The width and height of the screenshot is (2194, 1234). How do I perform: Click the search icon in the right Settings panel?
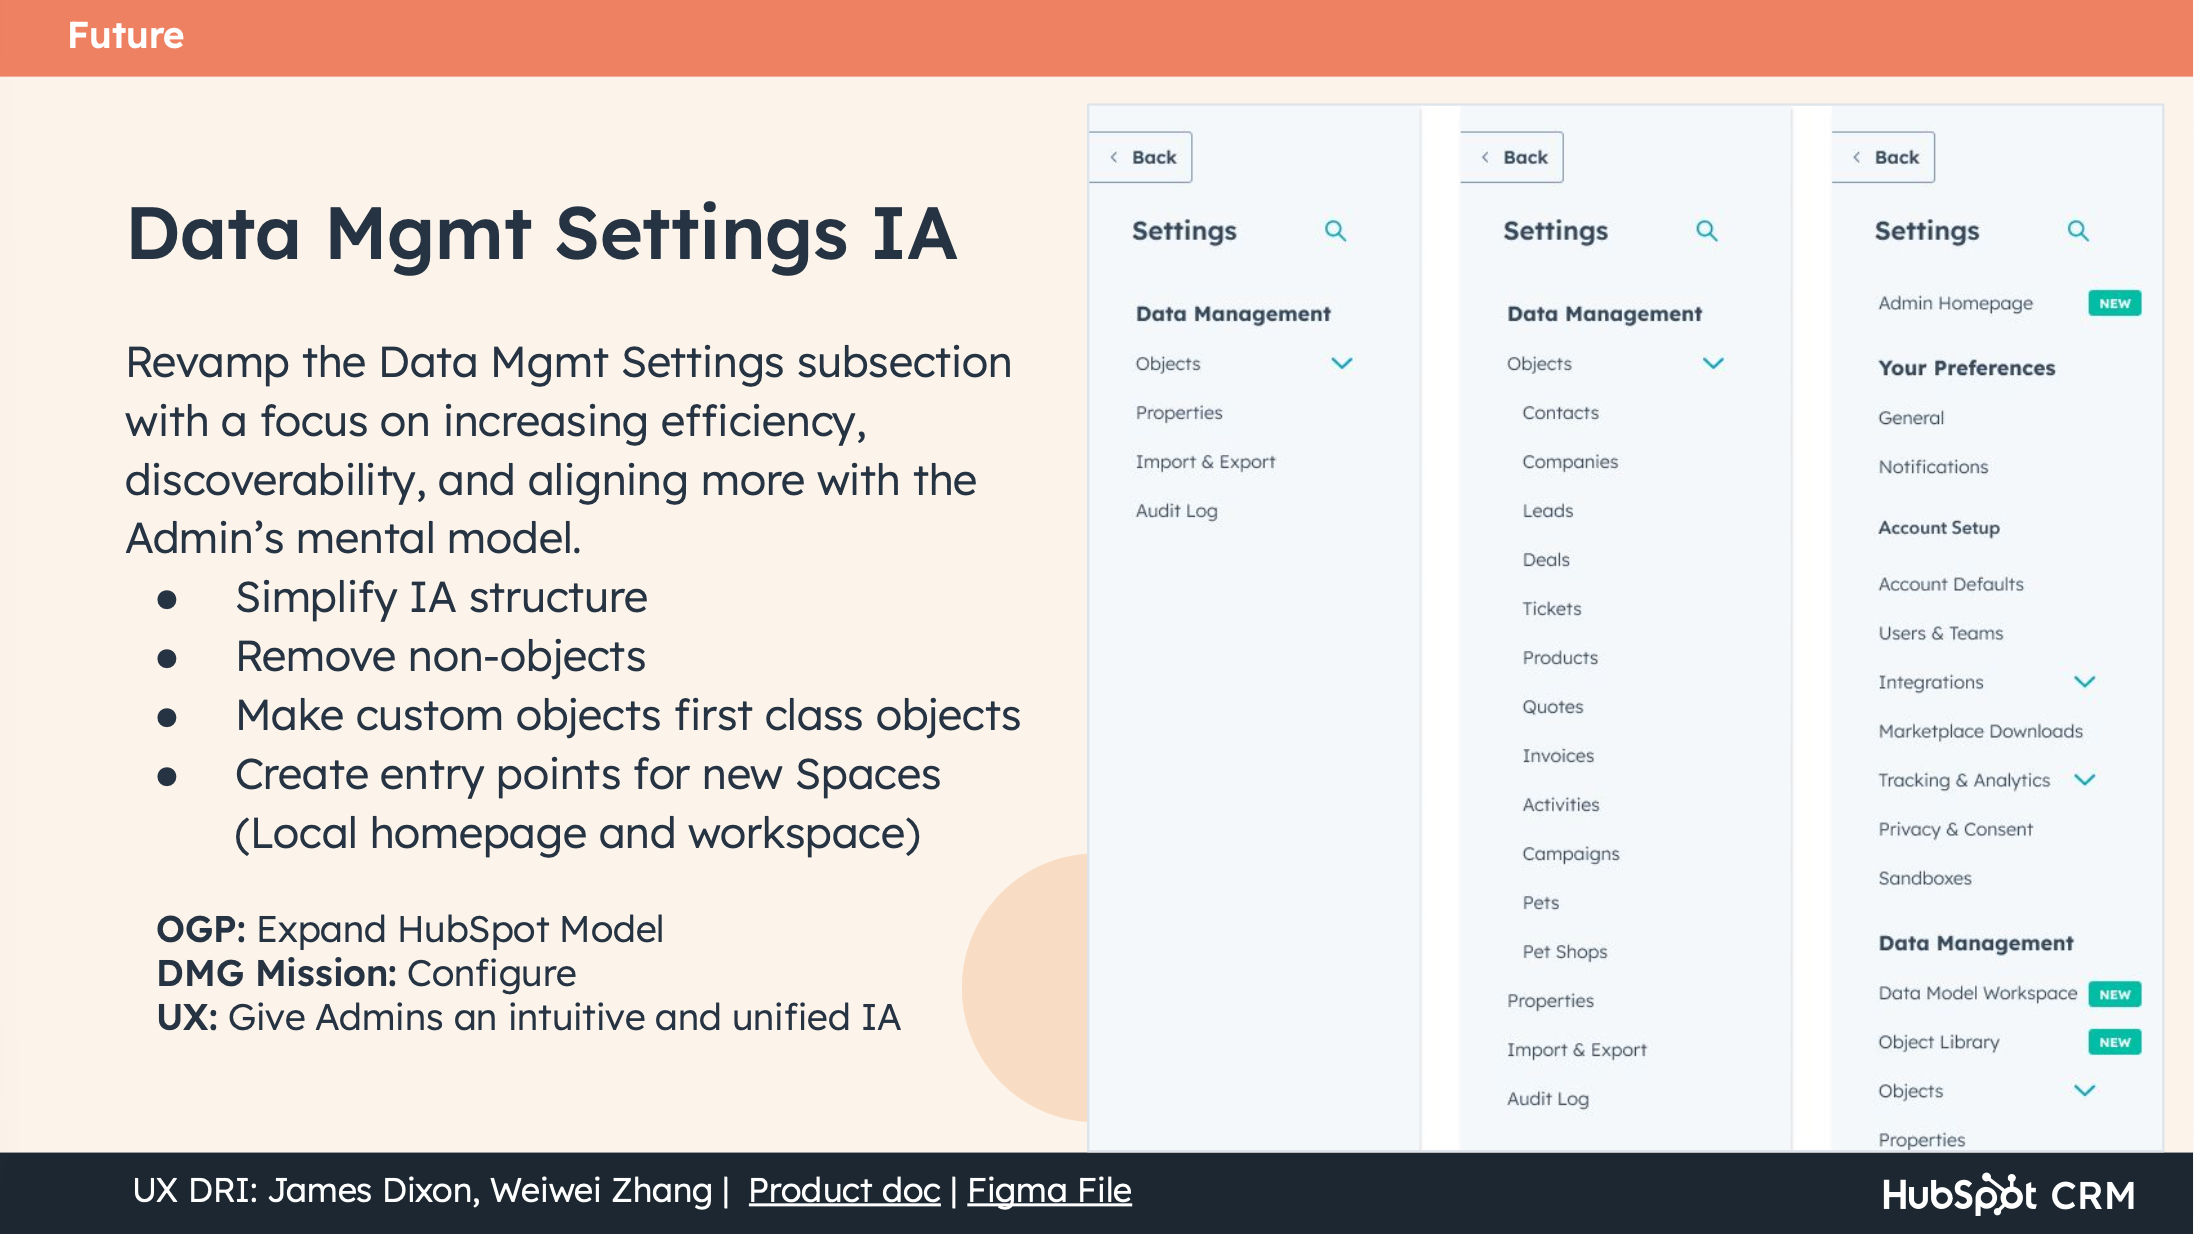click(2078, 231)
